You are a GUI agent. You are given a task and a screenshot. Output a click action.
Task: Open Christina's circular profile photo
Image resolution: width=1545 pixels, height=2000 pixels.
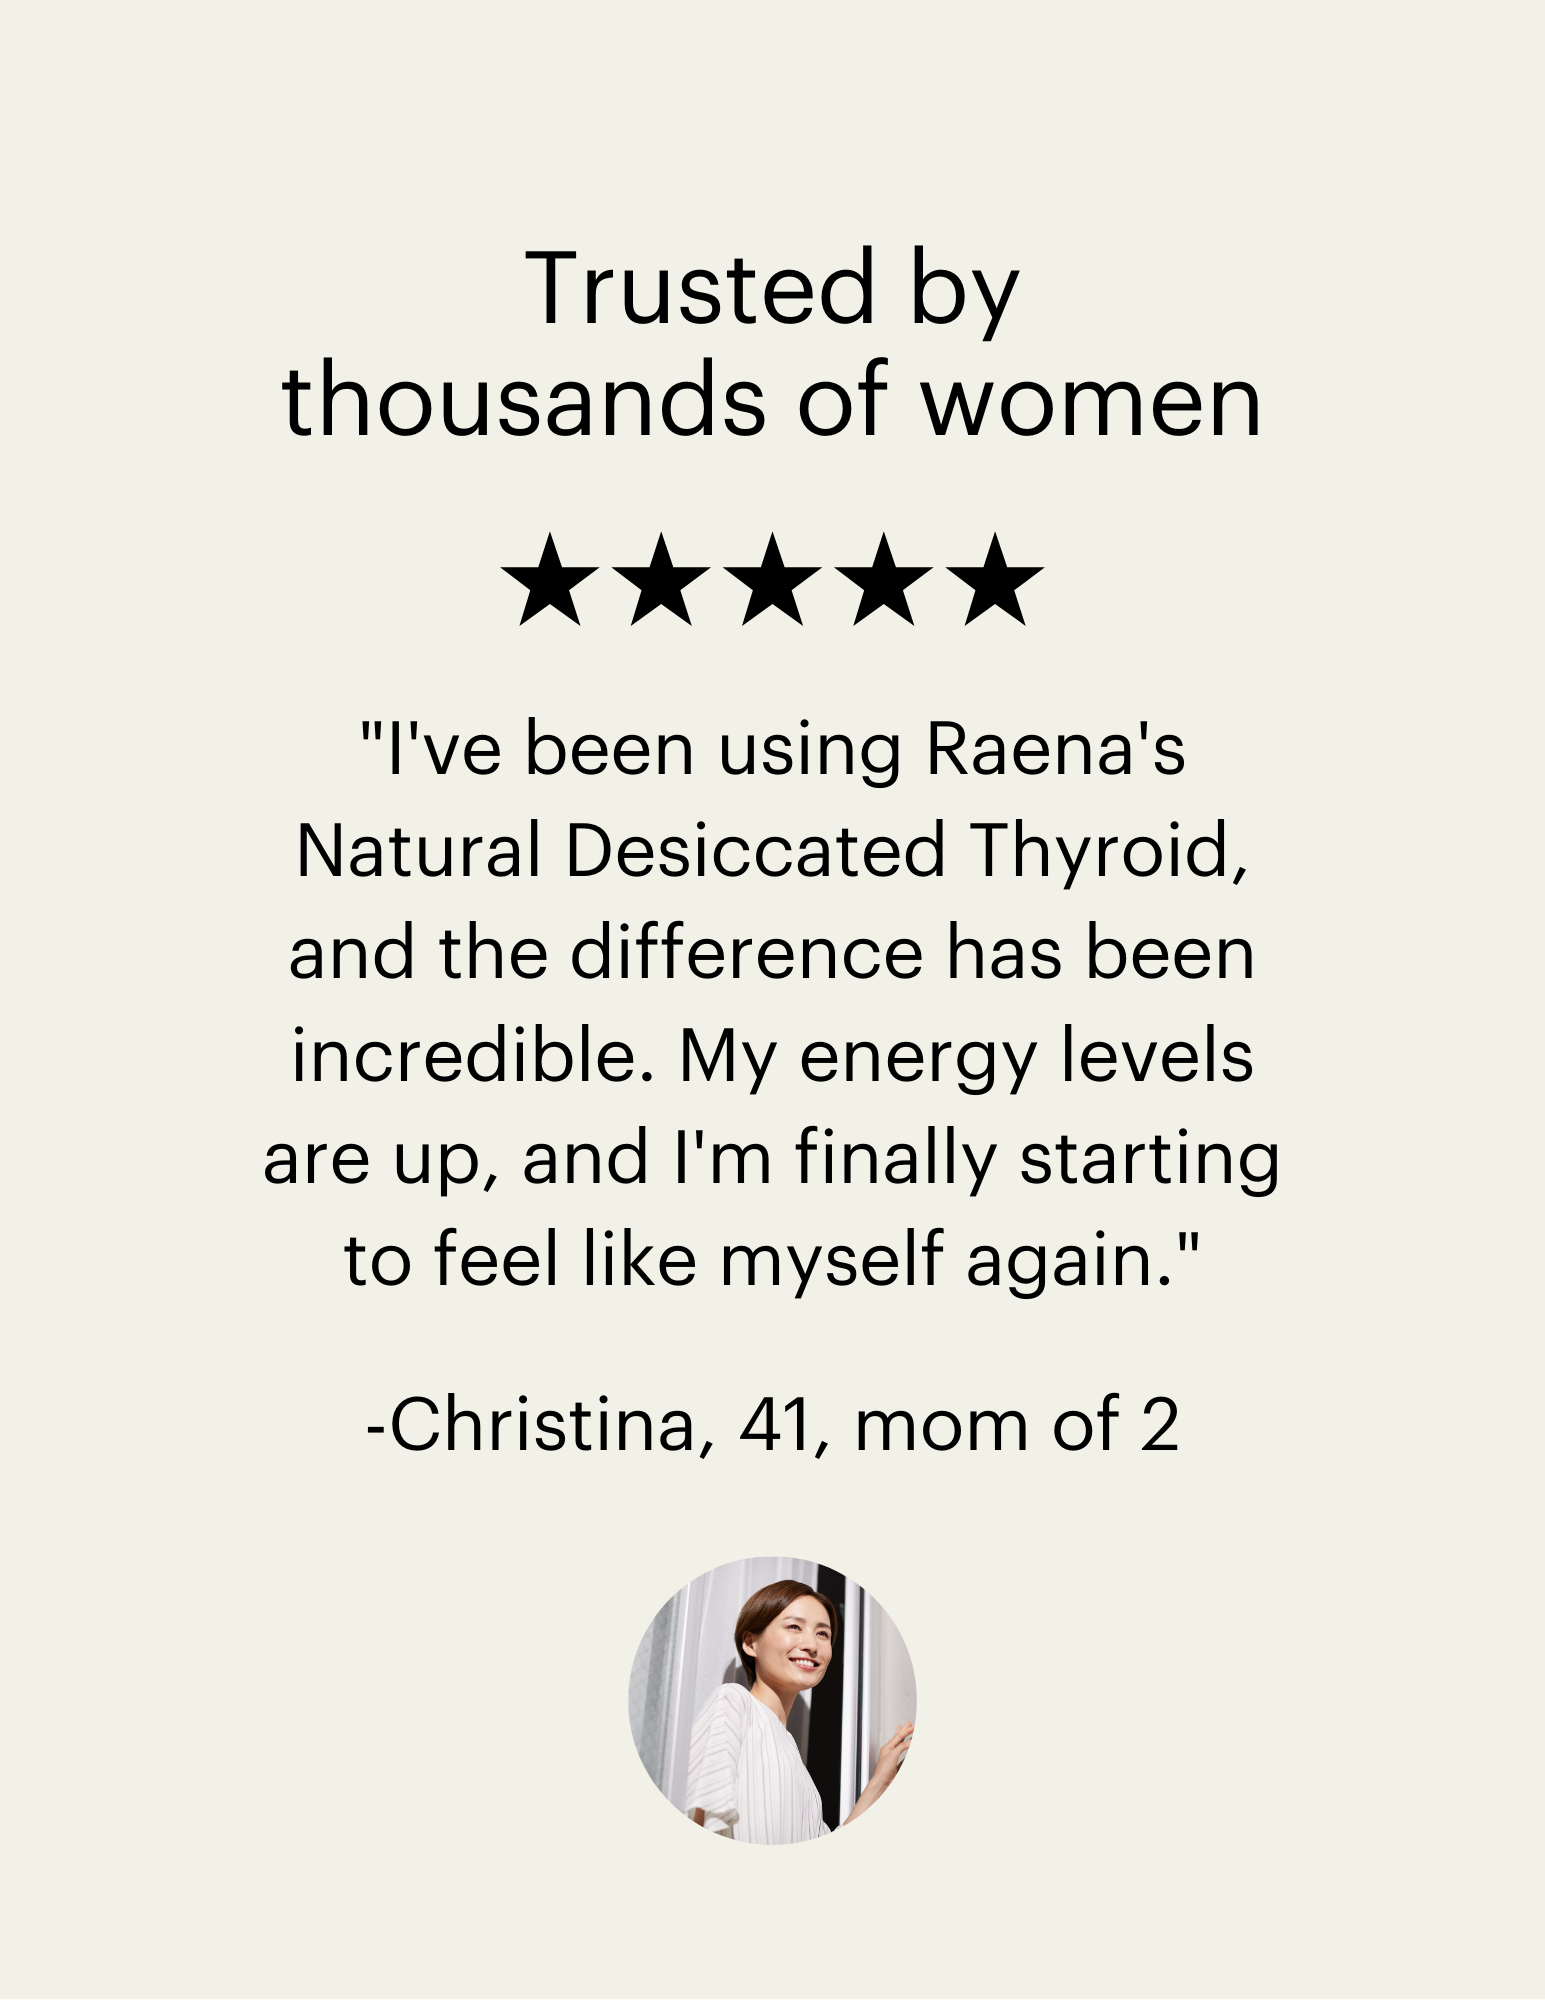click(x=772, y=1700)
